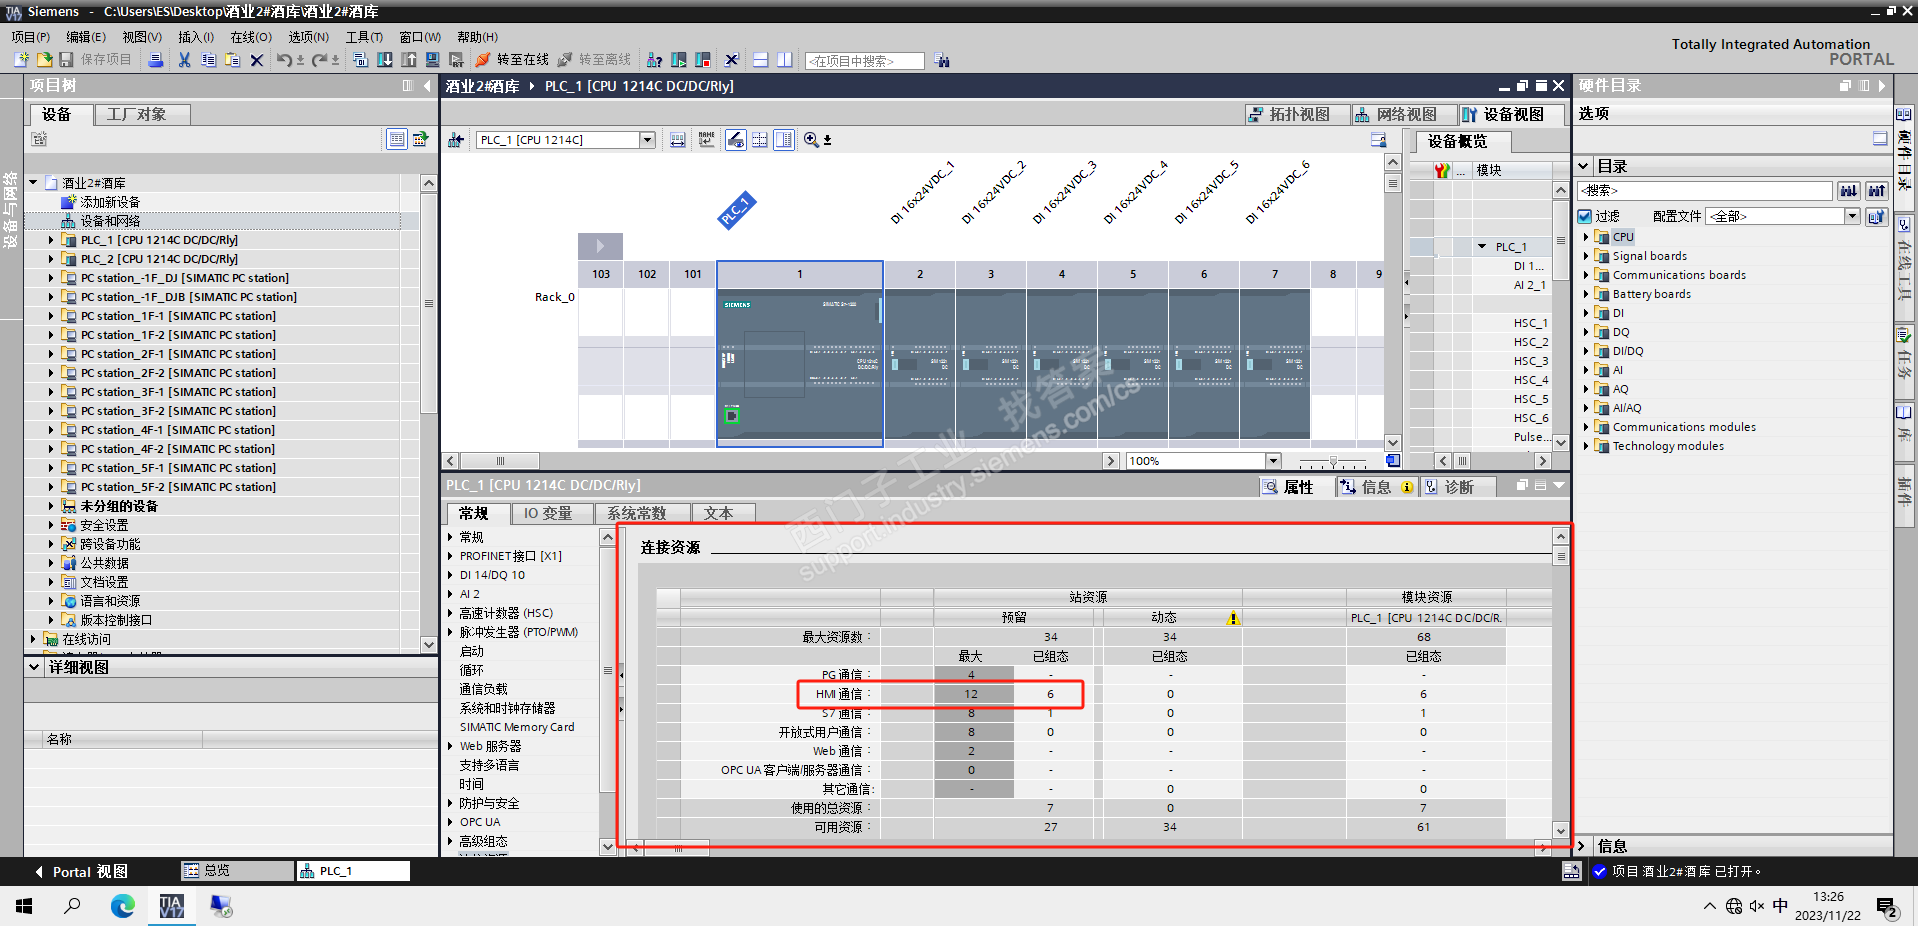1918x926 pixels.
Task: Click the zoom slider handle in device view
Action: [x=1333, y=462]
